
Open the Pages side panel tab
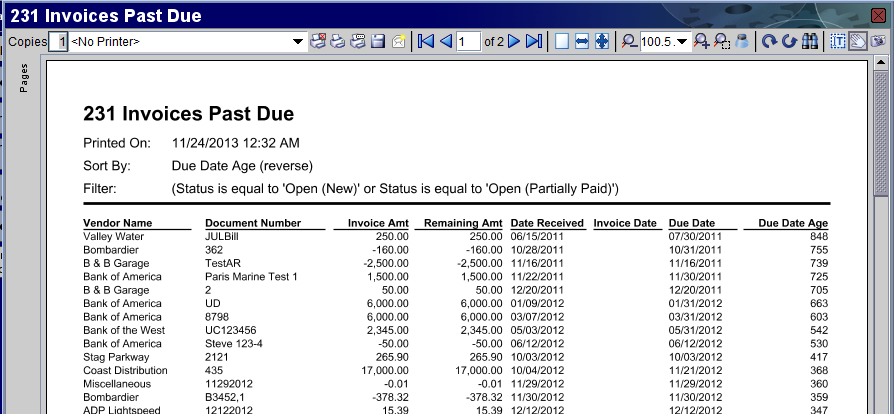[23, 79]
